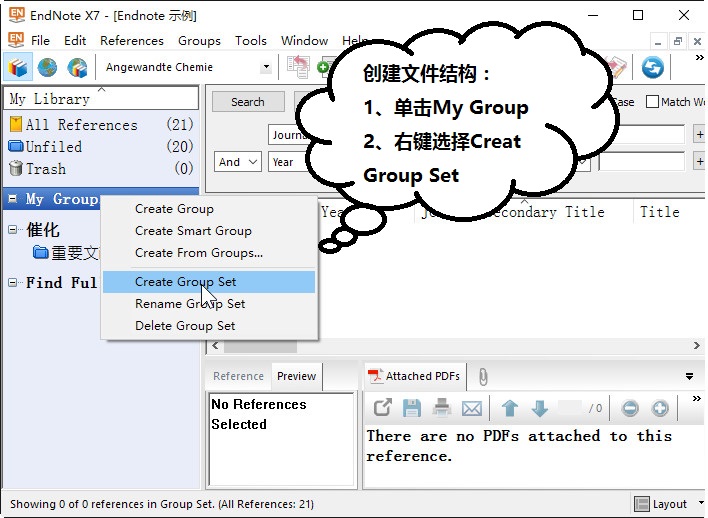Click the Trash can icon
708x518 pixels.
[x=15, y=168]
